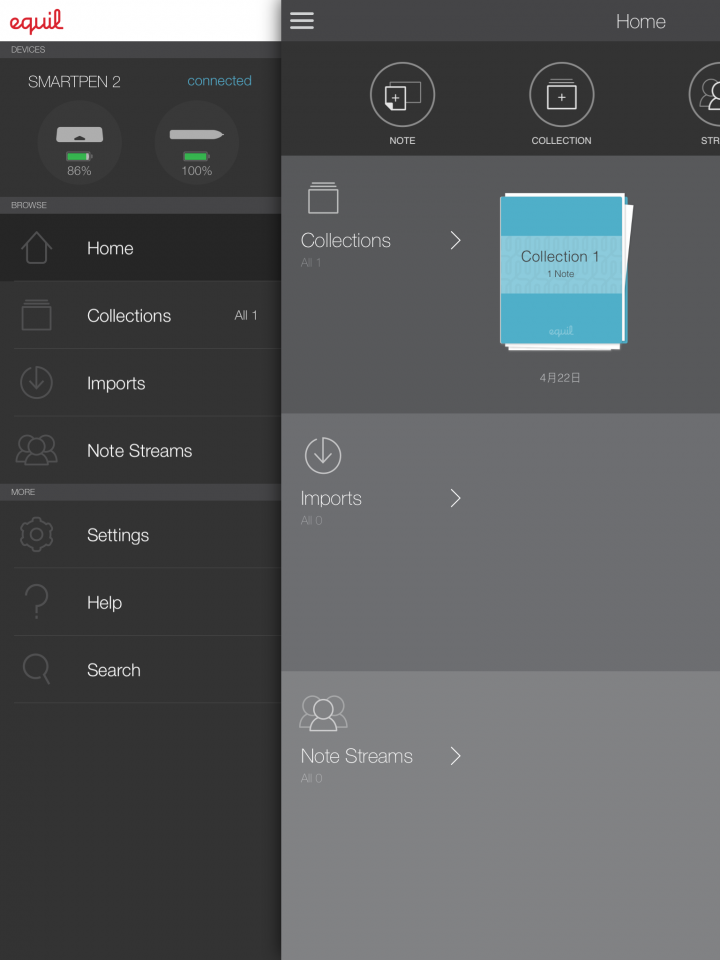This screenshot has width=720, height=960.
Task: Create a new note with NOTE icon
Action: pyautogui.click(x=402, y=95)
